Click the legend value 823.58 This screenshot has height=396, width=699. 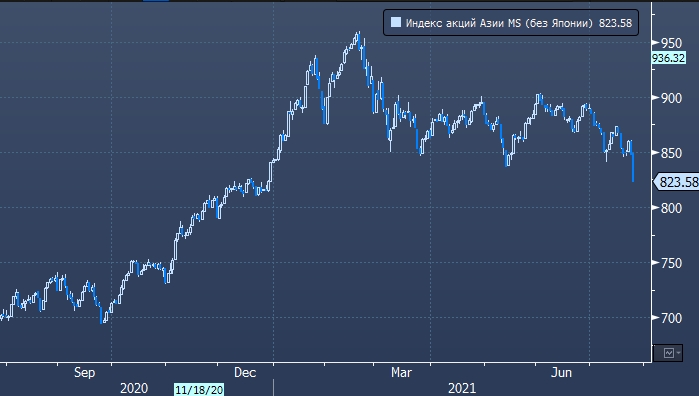[615, 23]
